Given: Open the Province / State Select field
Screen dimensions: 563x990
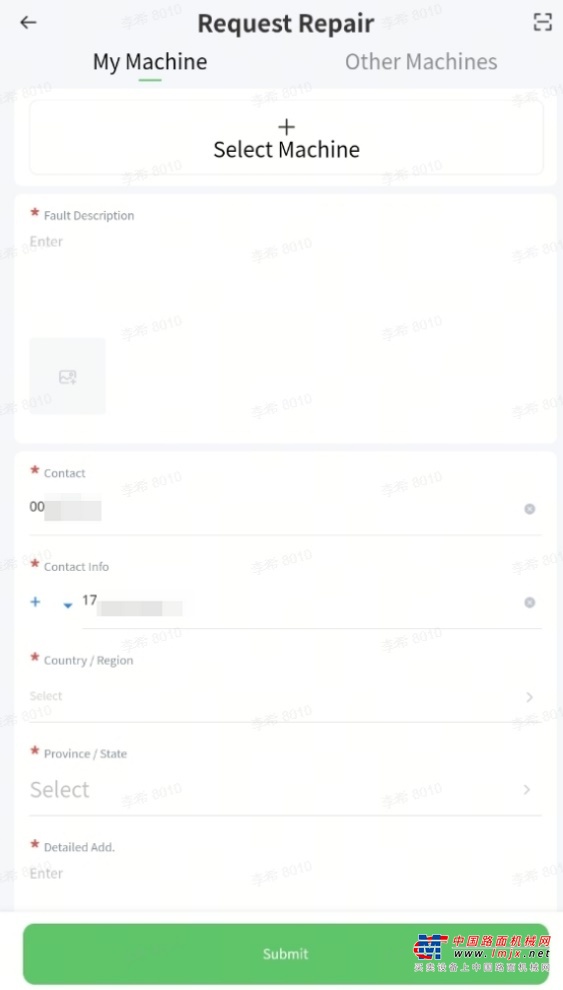Looking at the screenshot, I should [x=285, y=790].
